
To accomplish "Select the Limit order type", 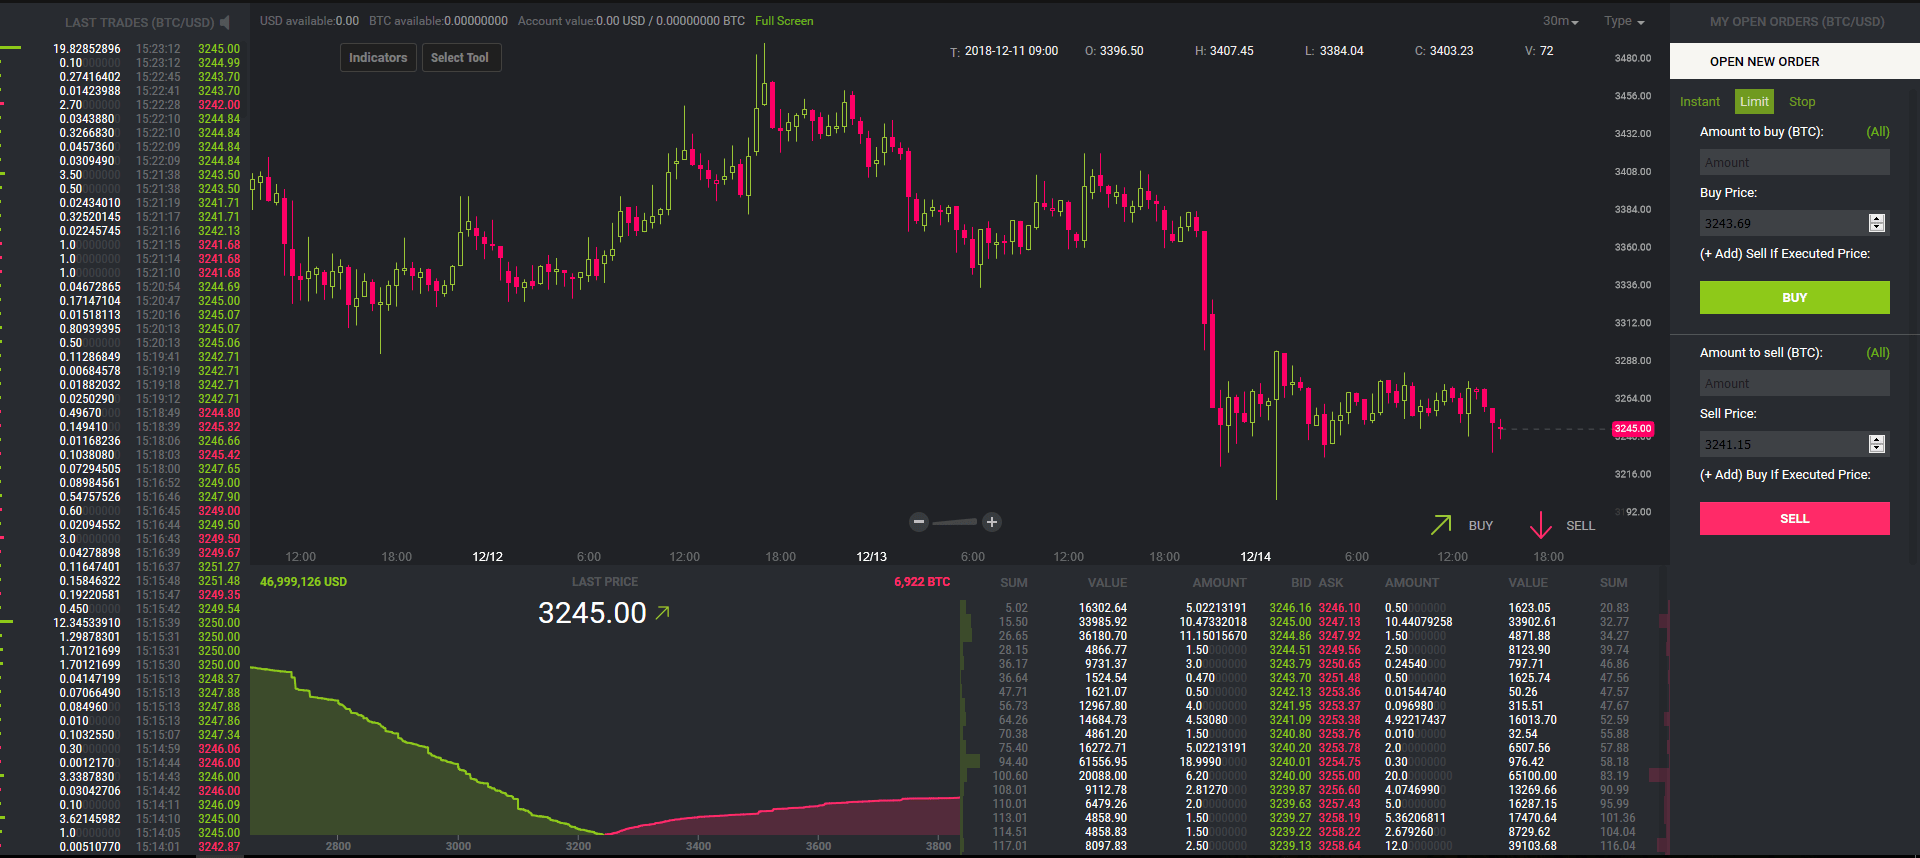I will click(1754, 102).
